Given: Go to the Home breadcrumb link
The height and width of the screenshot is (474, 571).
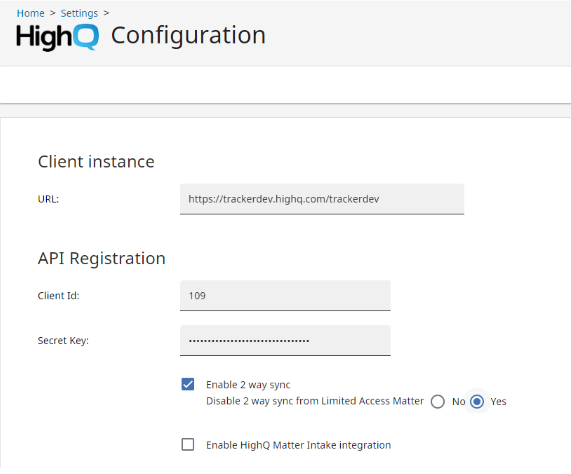Looking at the screenshot, I should point(31,13).
